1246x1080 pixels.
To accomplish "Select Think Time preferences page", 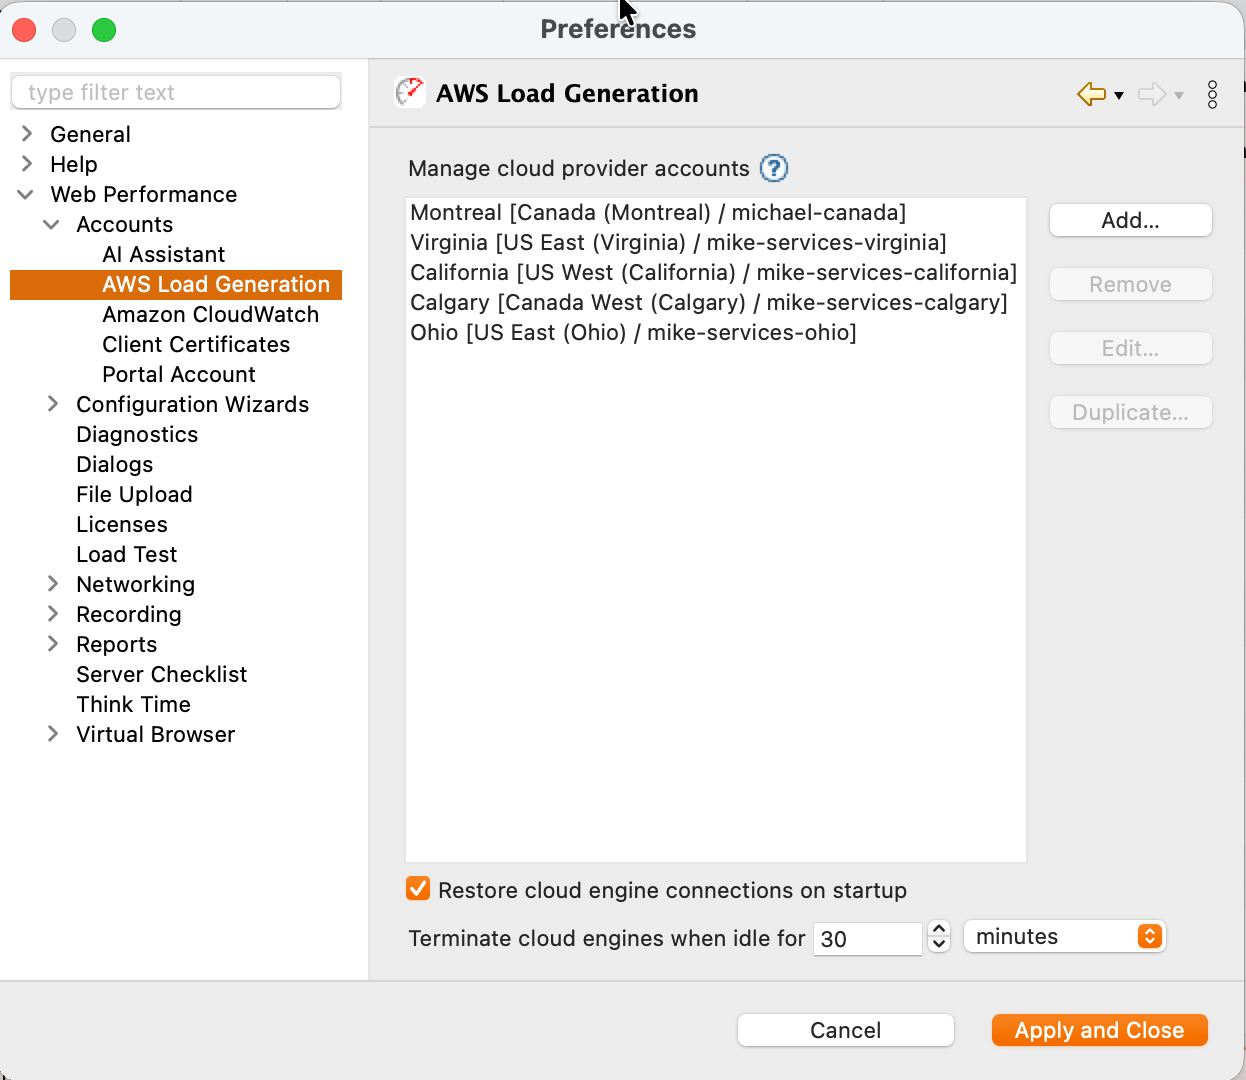I will pyautogui.click(x=134, y=704).
